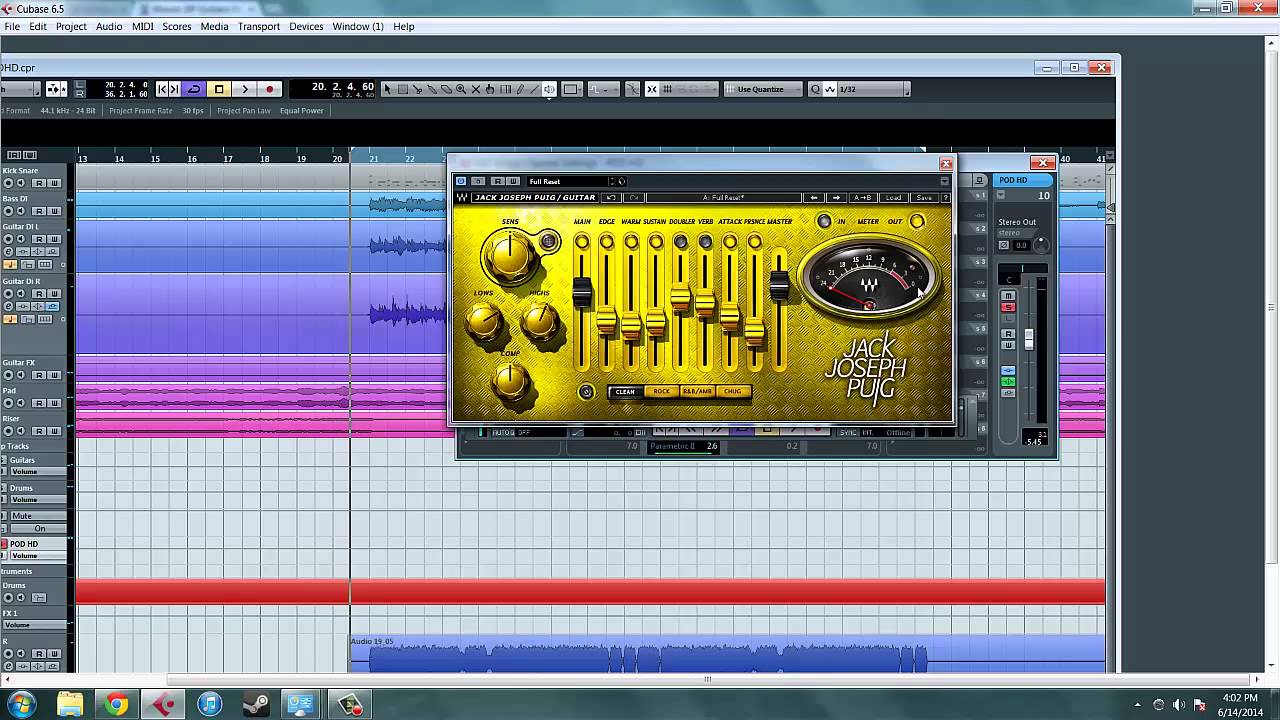The image size is (1280, 720).
Task: Open the Project menu
Action: point(71,26)
